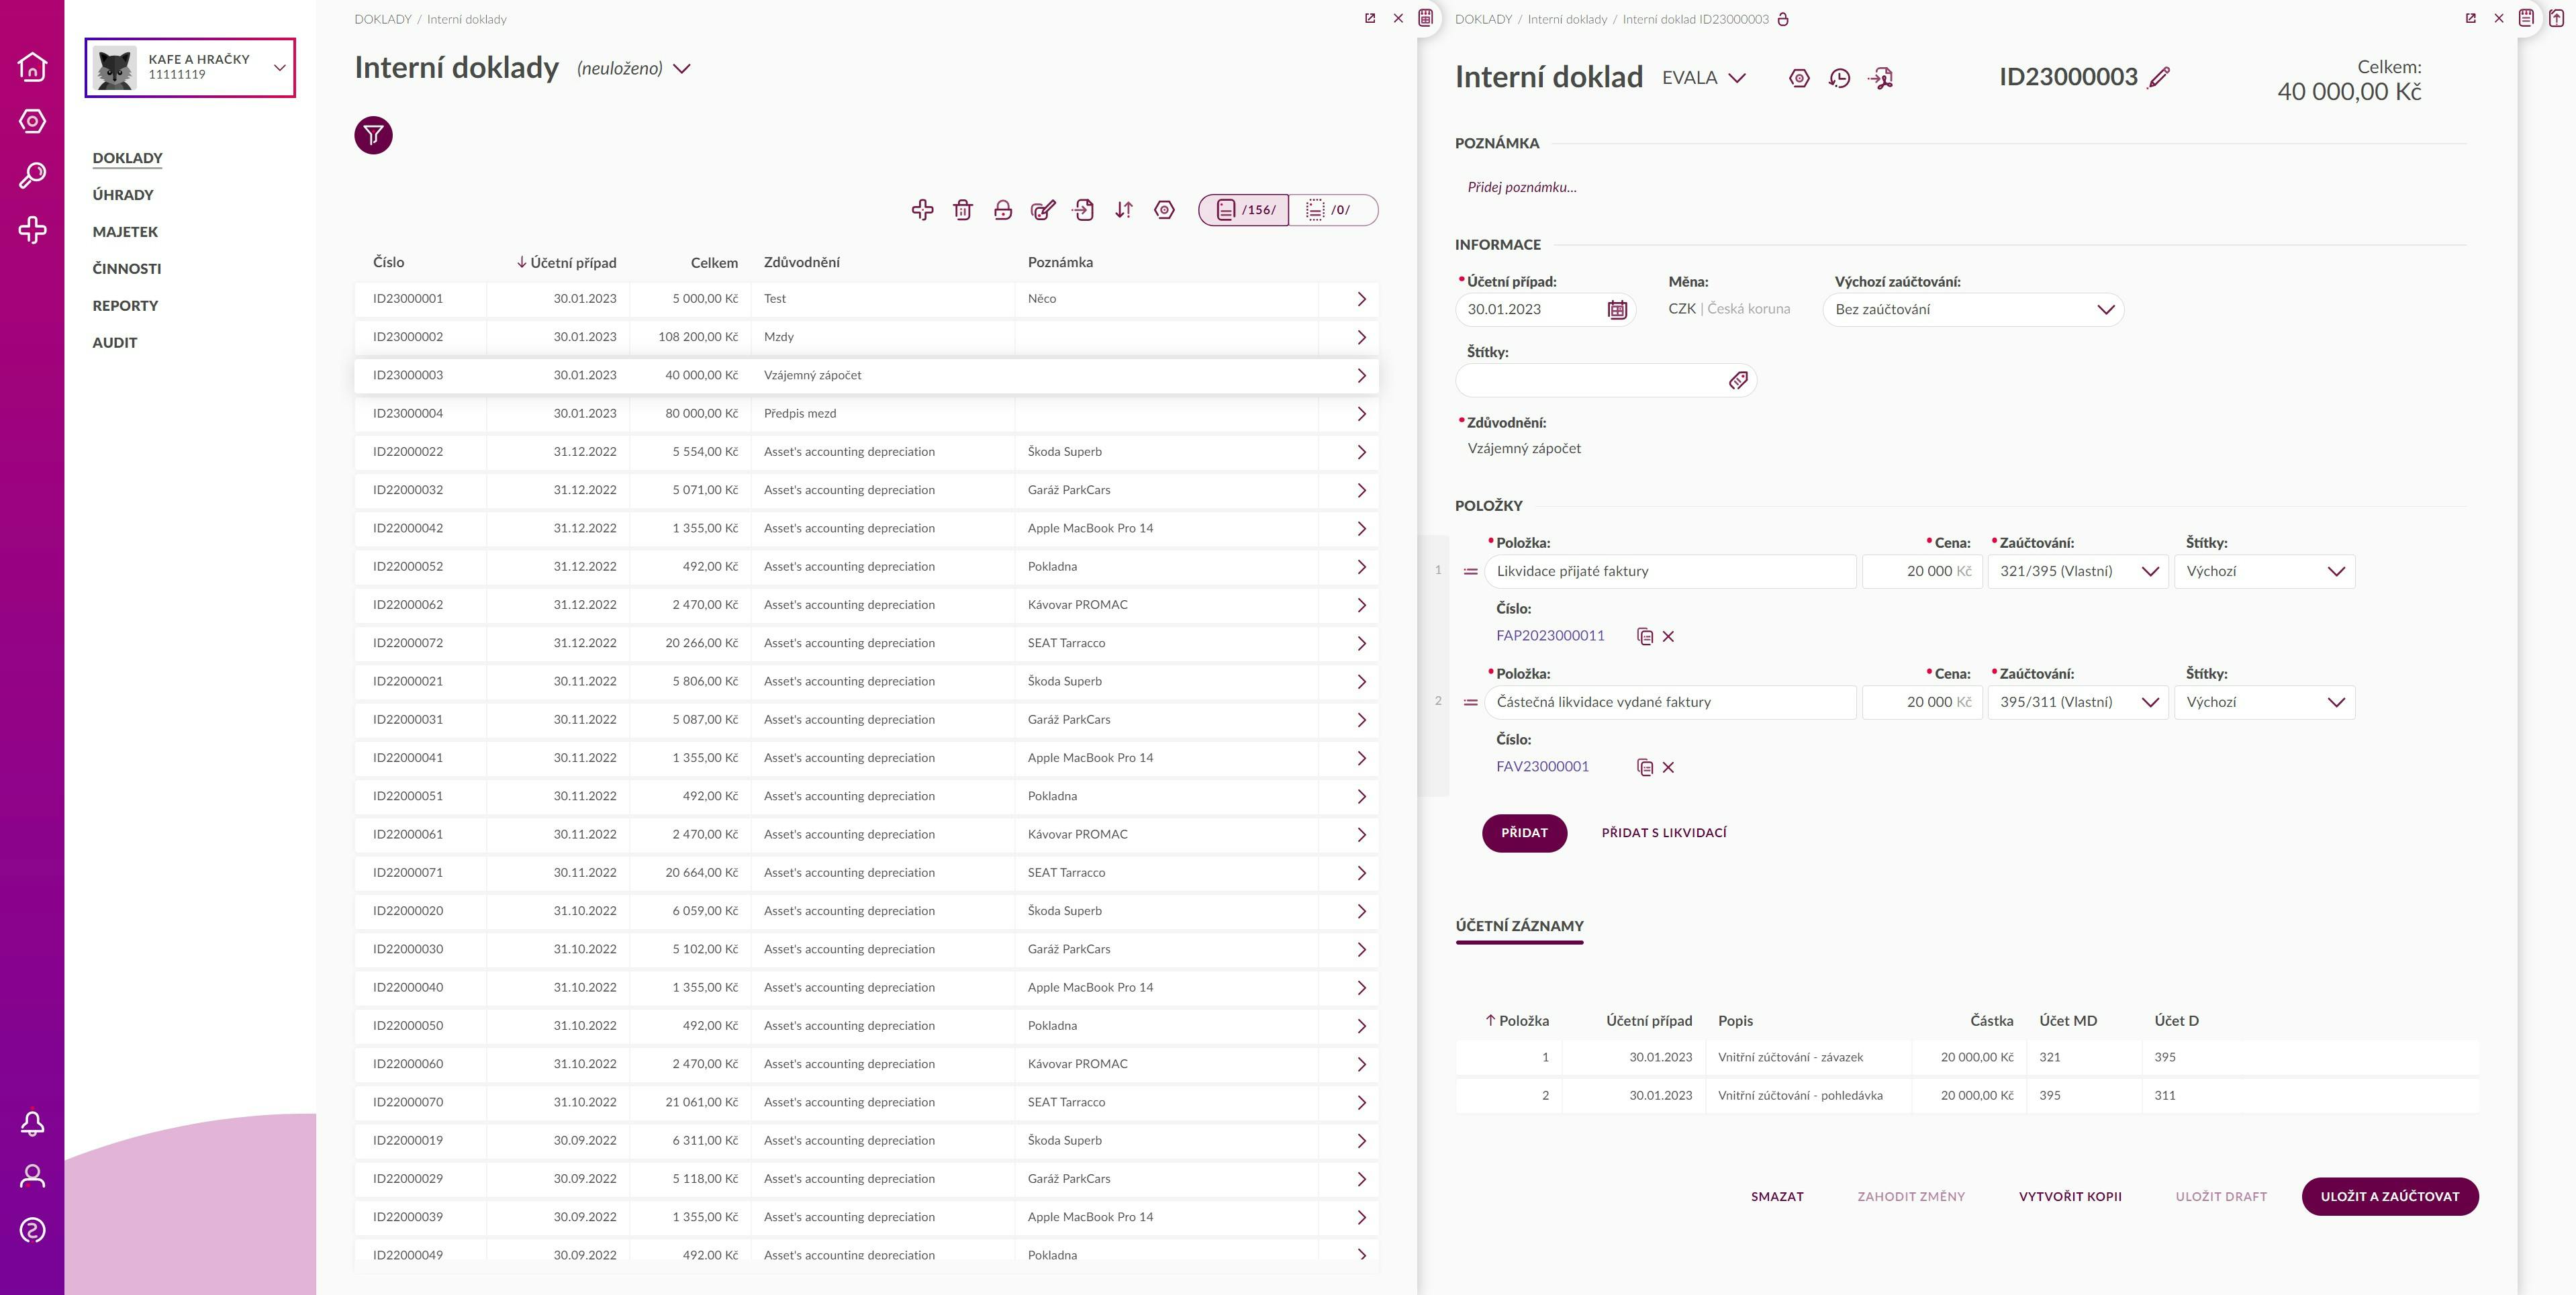2576x1295 pixels.
Task: Click the bulk edit pencil icon in toolbar
Action: [1043, 210]
